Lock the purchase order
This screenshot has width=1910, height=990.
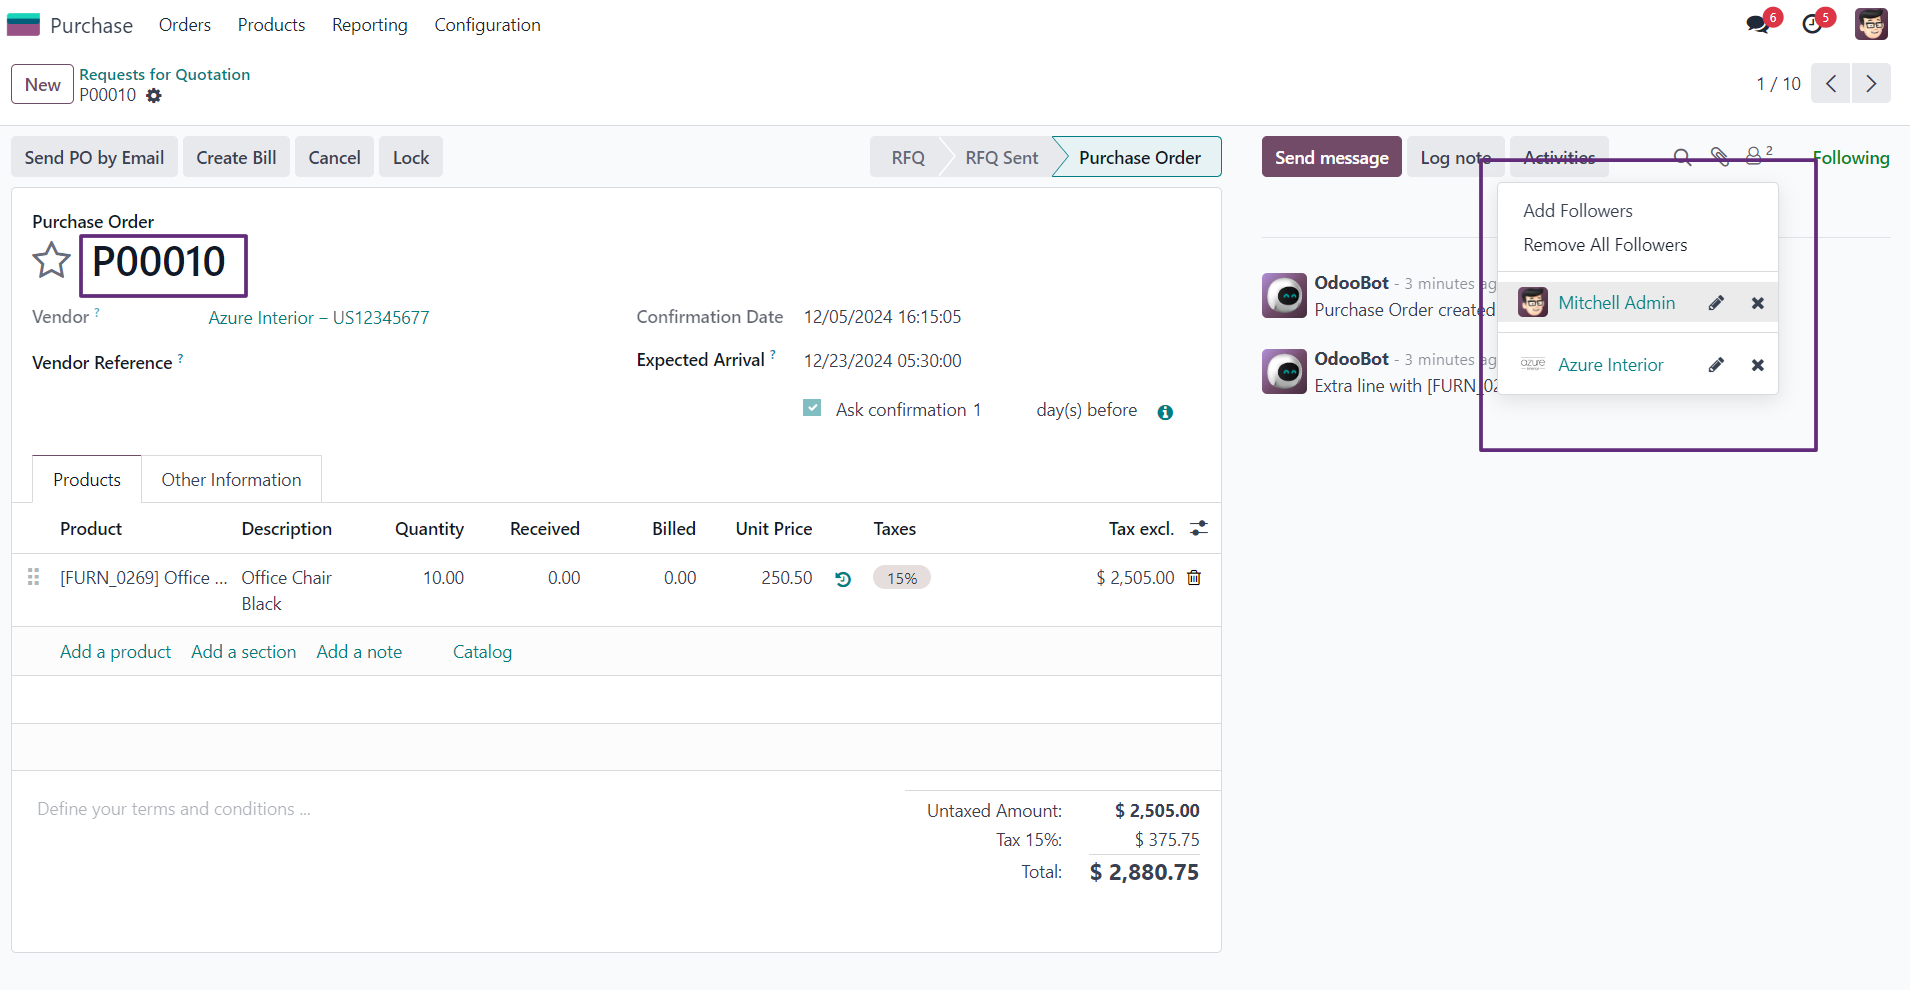411,157
